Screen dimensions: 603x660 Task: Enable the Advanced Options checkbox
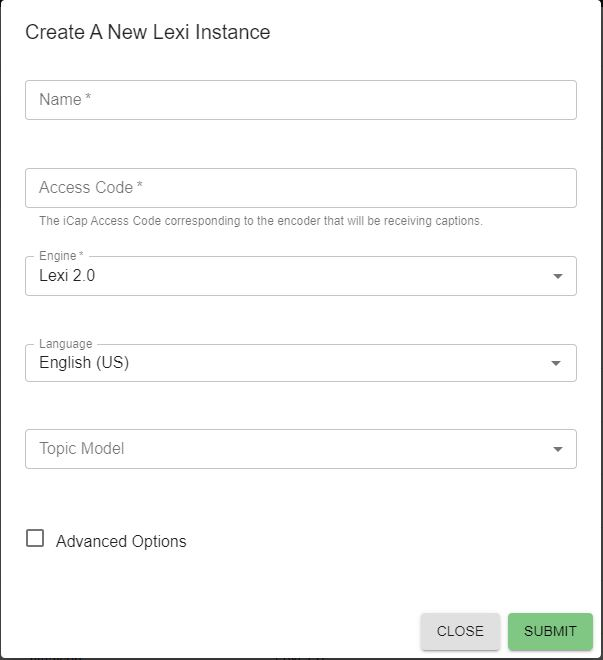(x=35, y=538)
